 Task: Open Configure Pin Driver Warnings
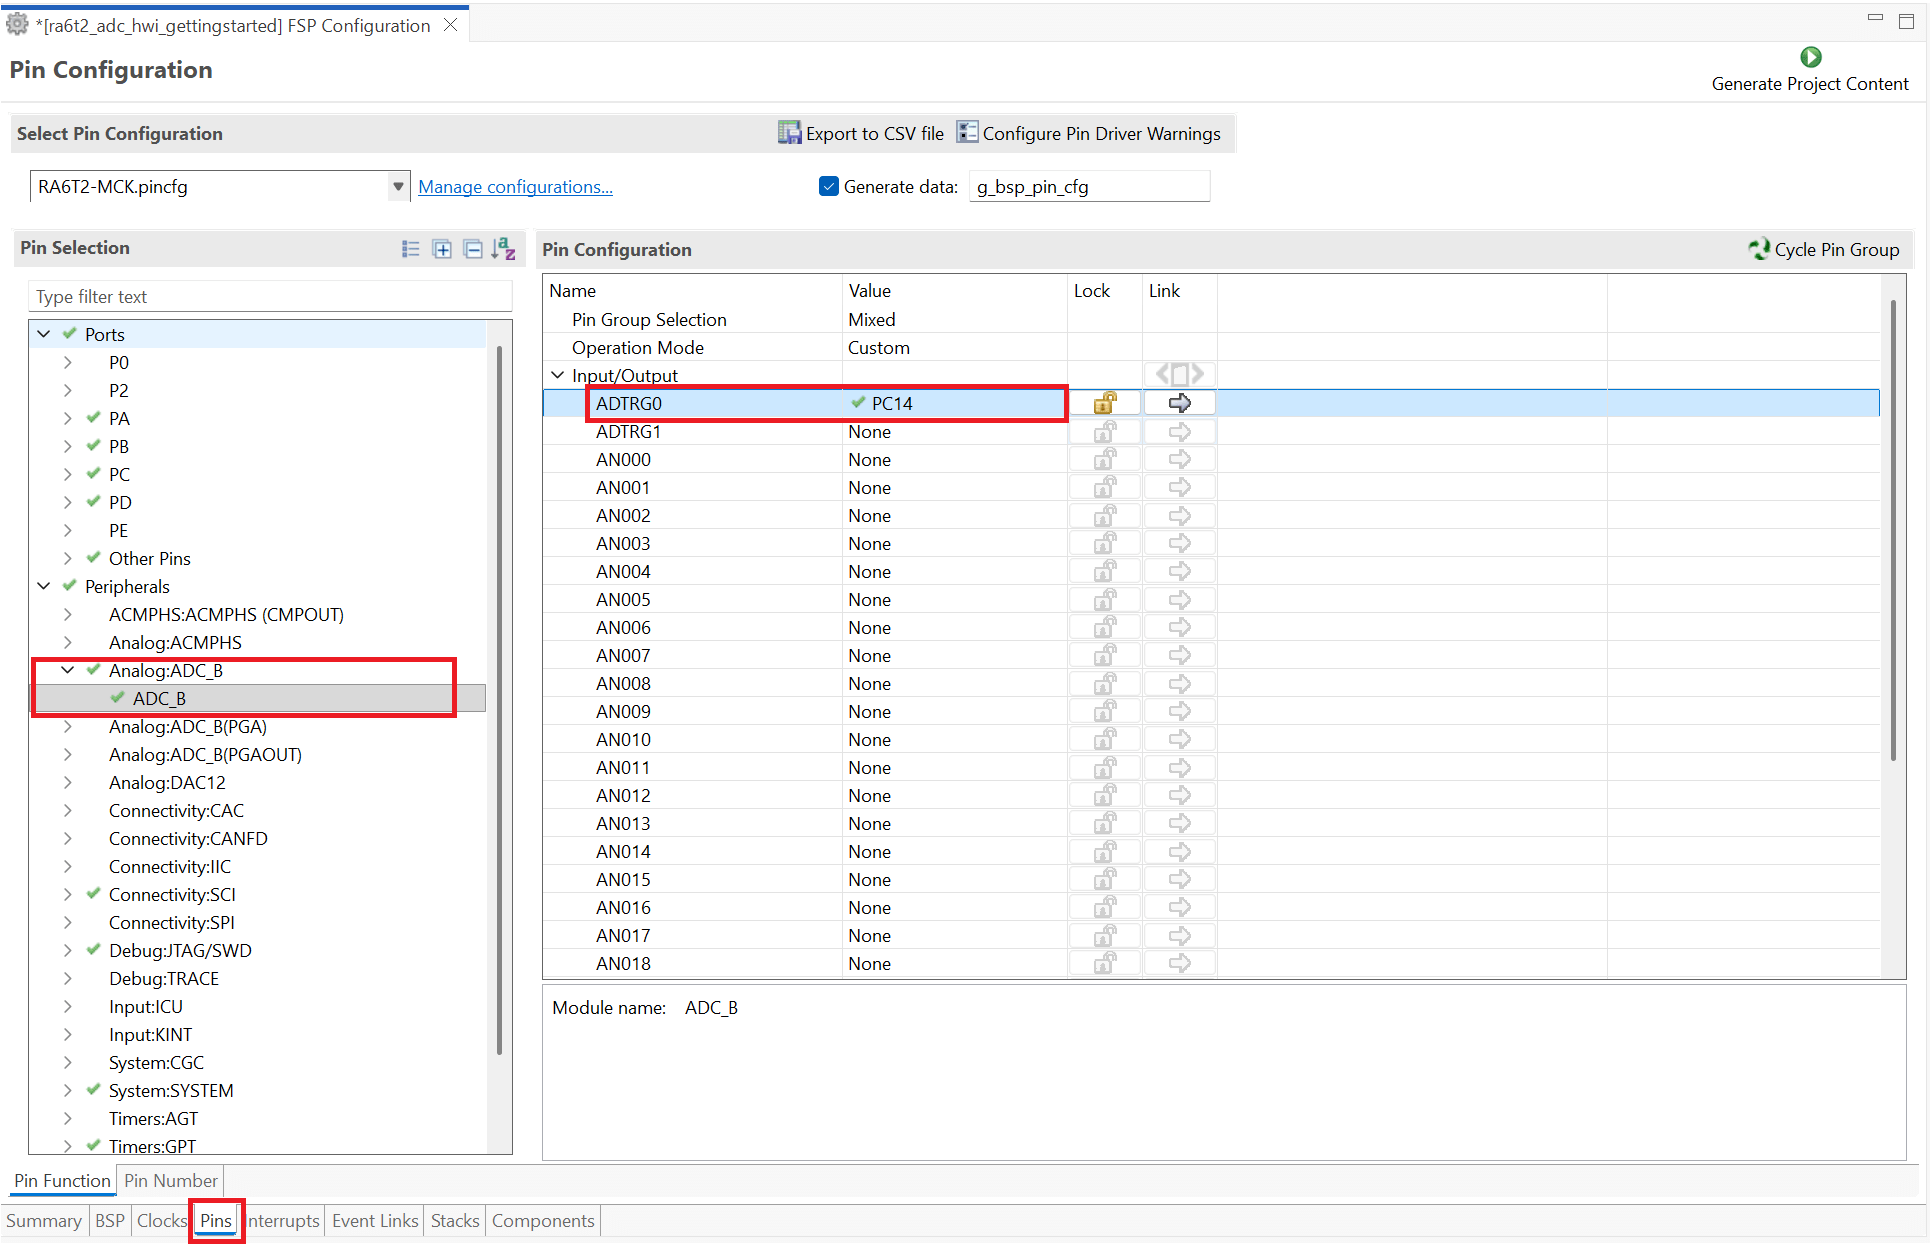pyautogui.click(x=1088, y=133)
